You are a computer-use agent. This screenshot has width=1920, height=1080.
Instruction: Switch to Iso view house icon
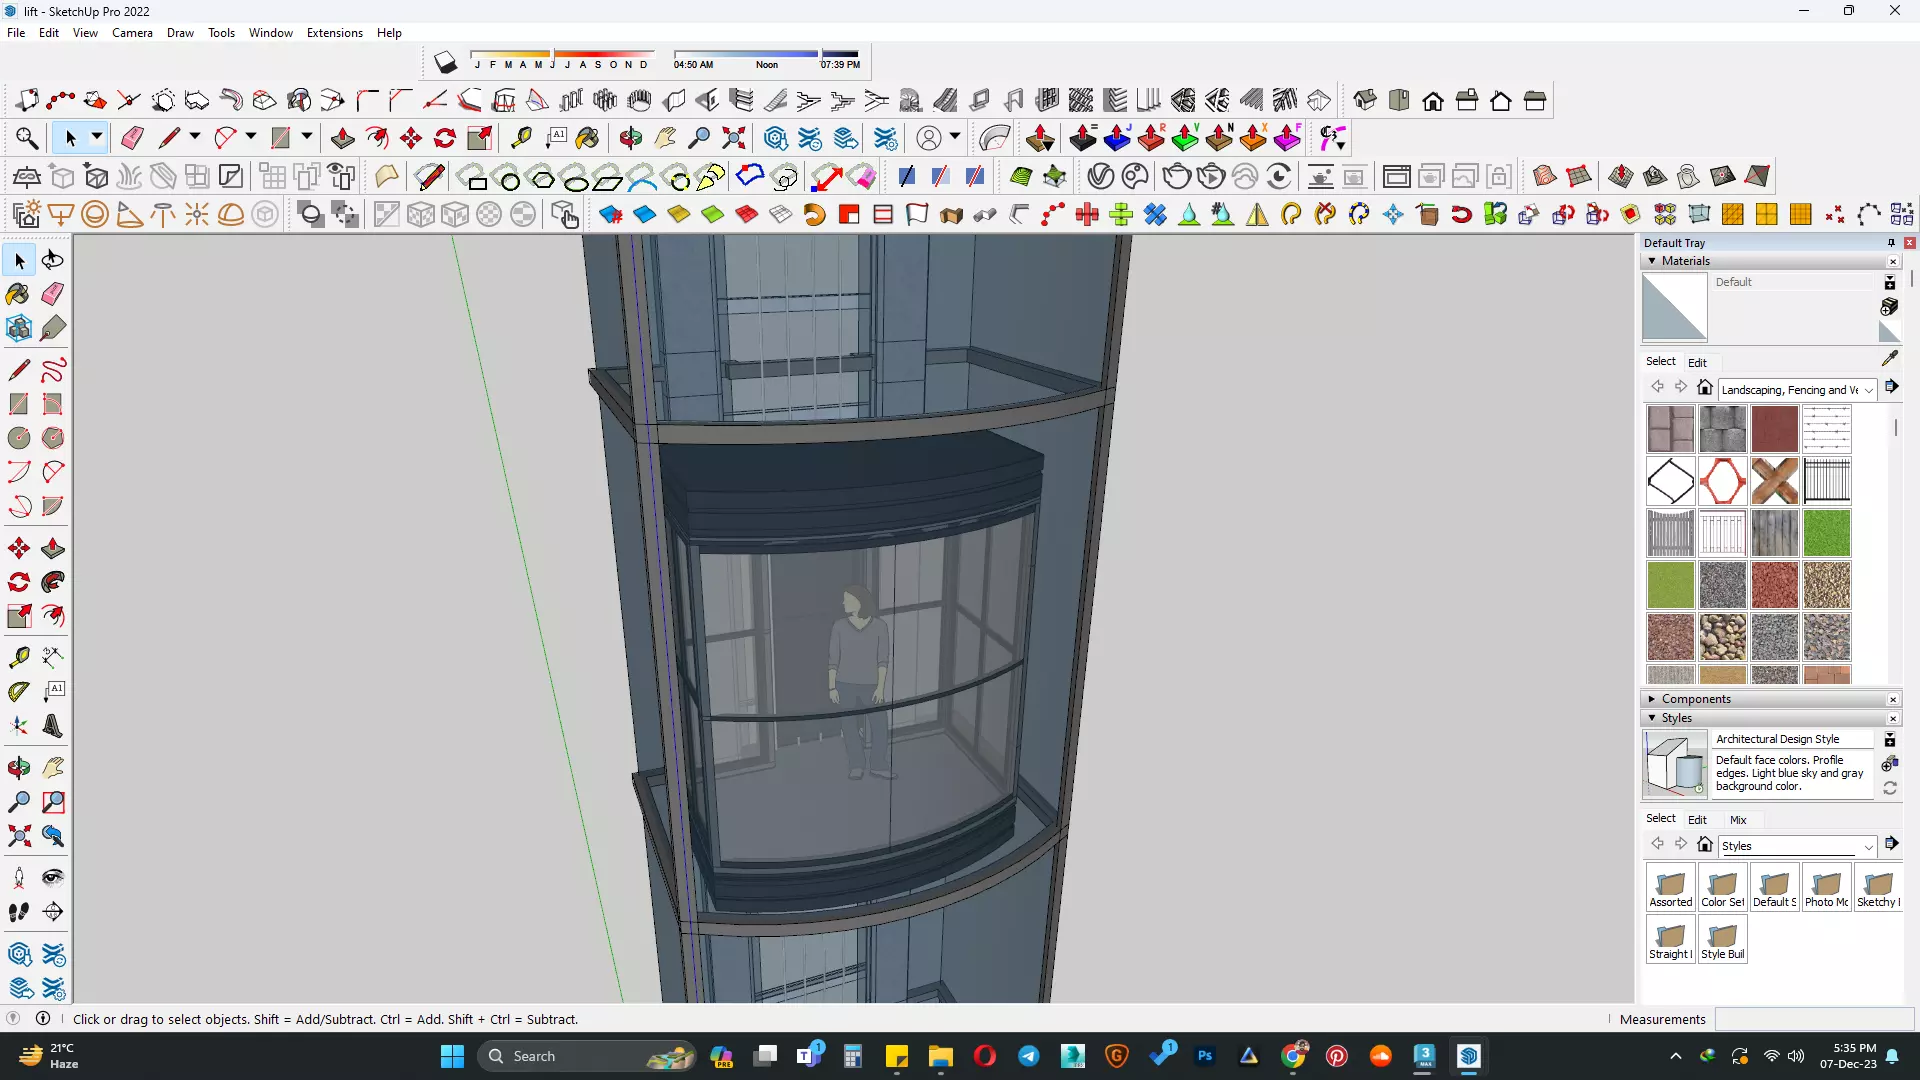(x=1365, y=101)
